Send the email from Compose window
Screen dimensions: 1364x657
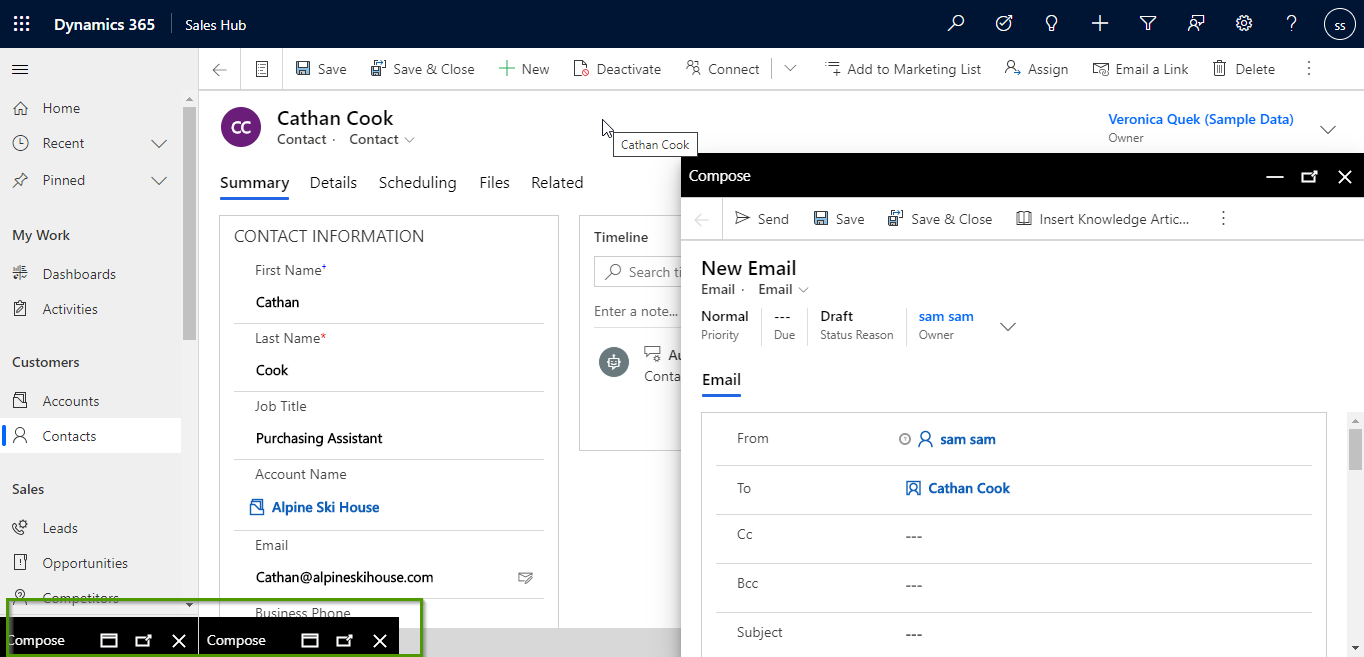762,219
